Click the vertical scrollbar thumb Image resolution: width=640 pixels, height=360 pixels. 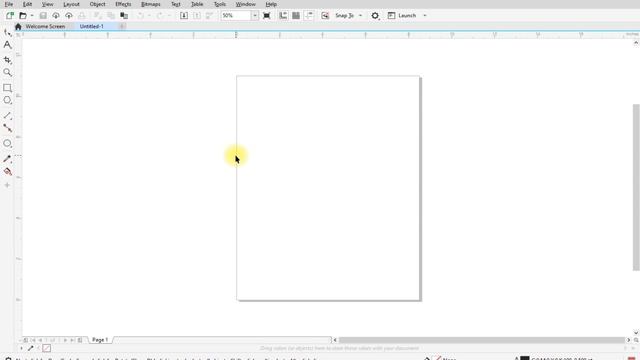[636, 187]
